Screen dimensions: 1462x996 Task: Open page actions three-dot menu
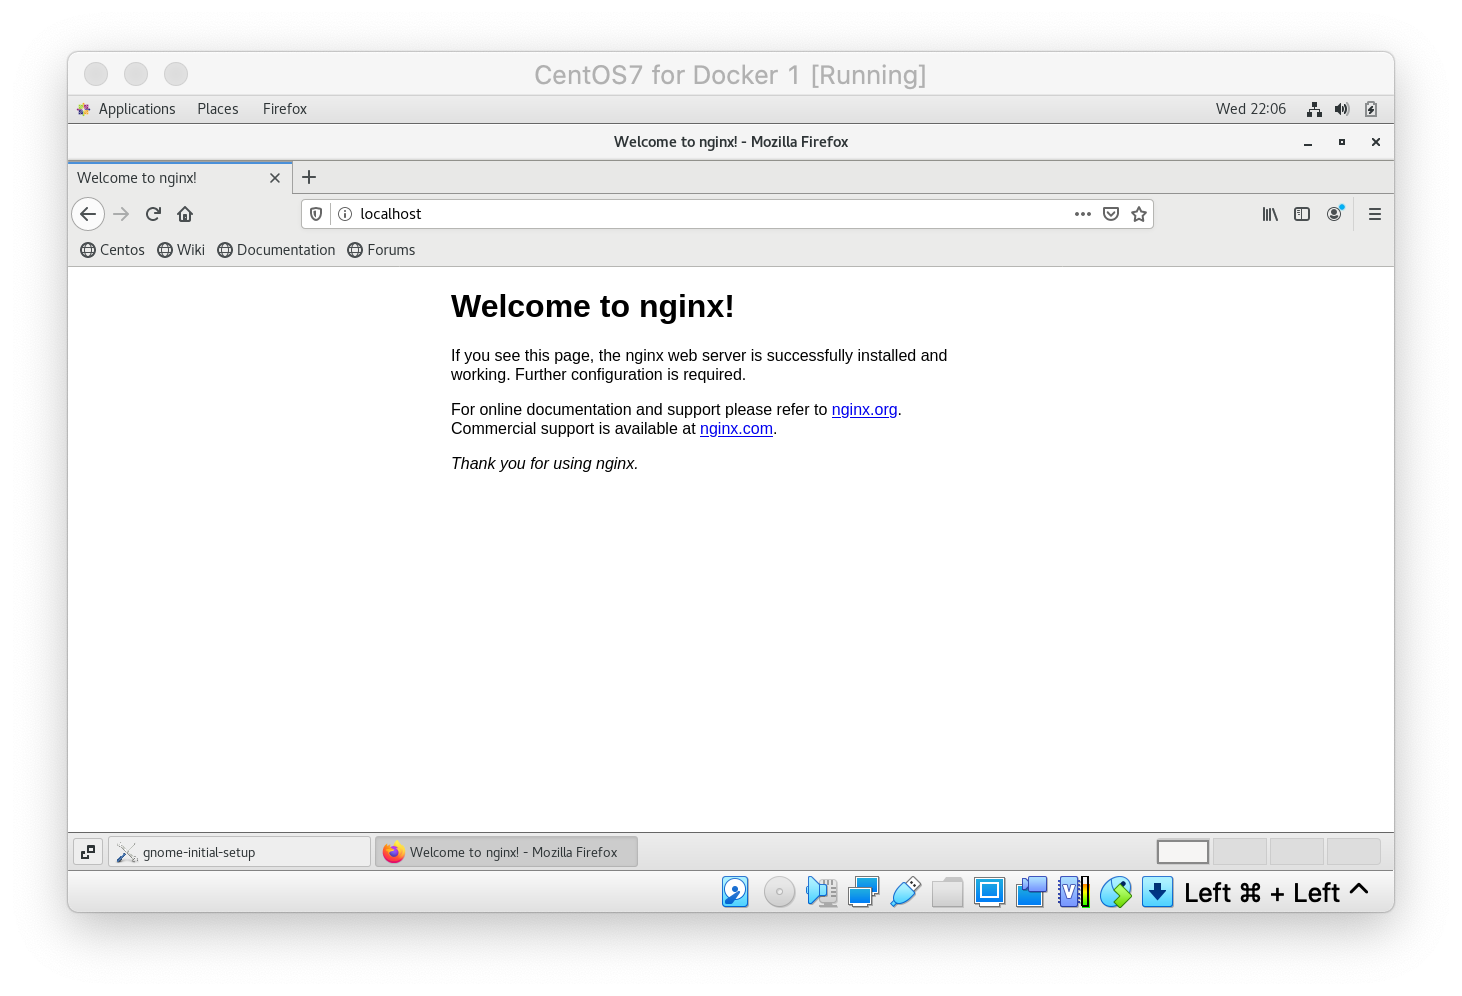(x=1083, y=214)
